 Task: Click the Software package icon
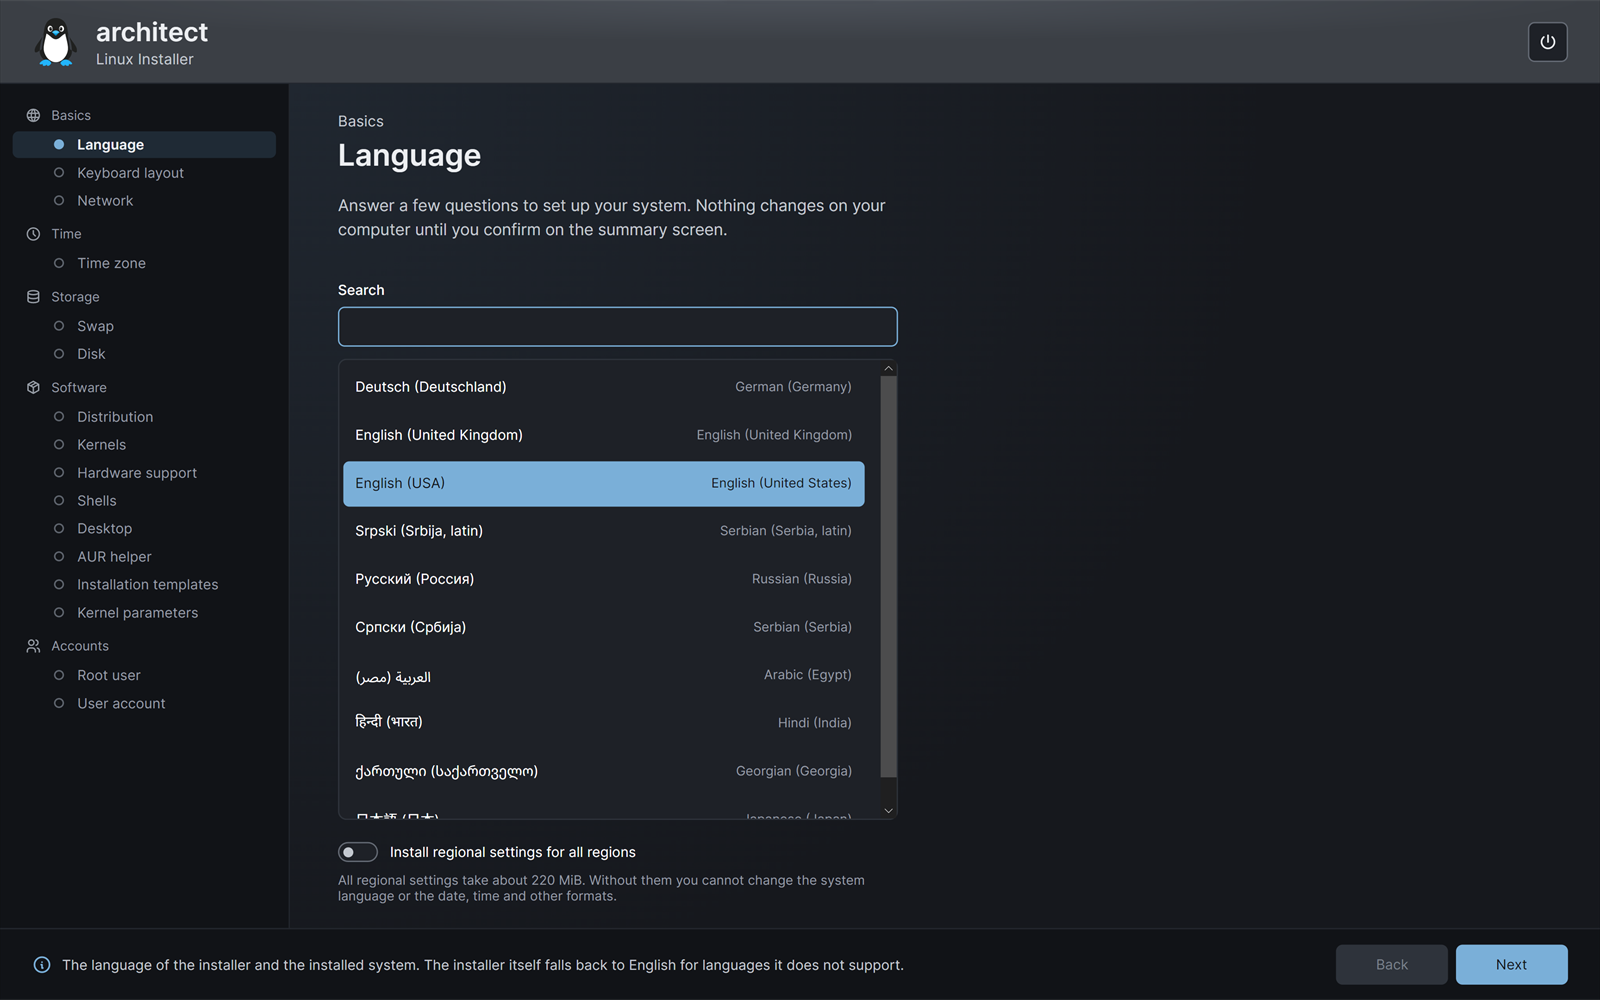[x=33, y=388]
